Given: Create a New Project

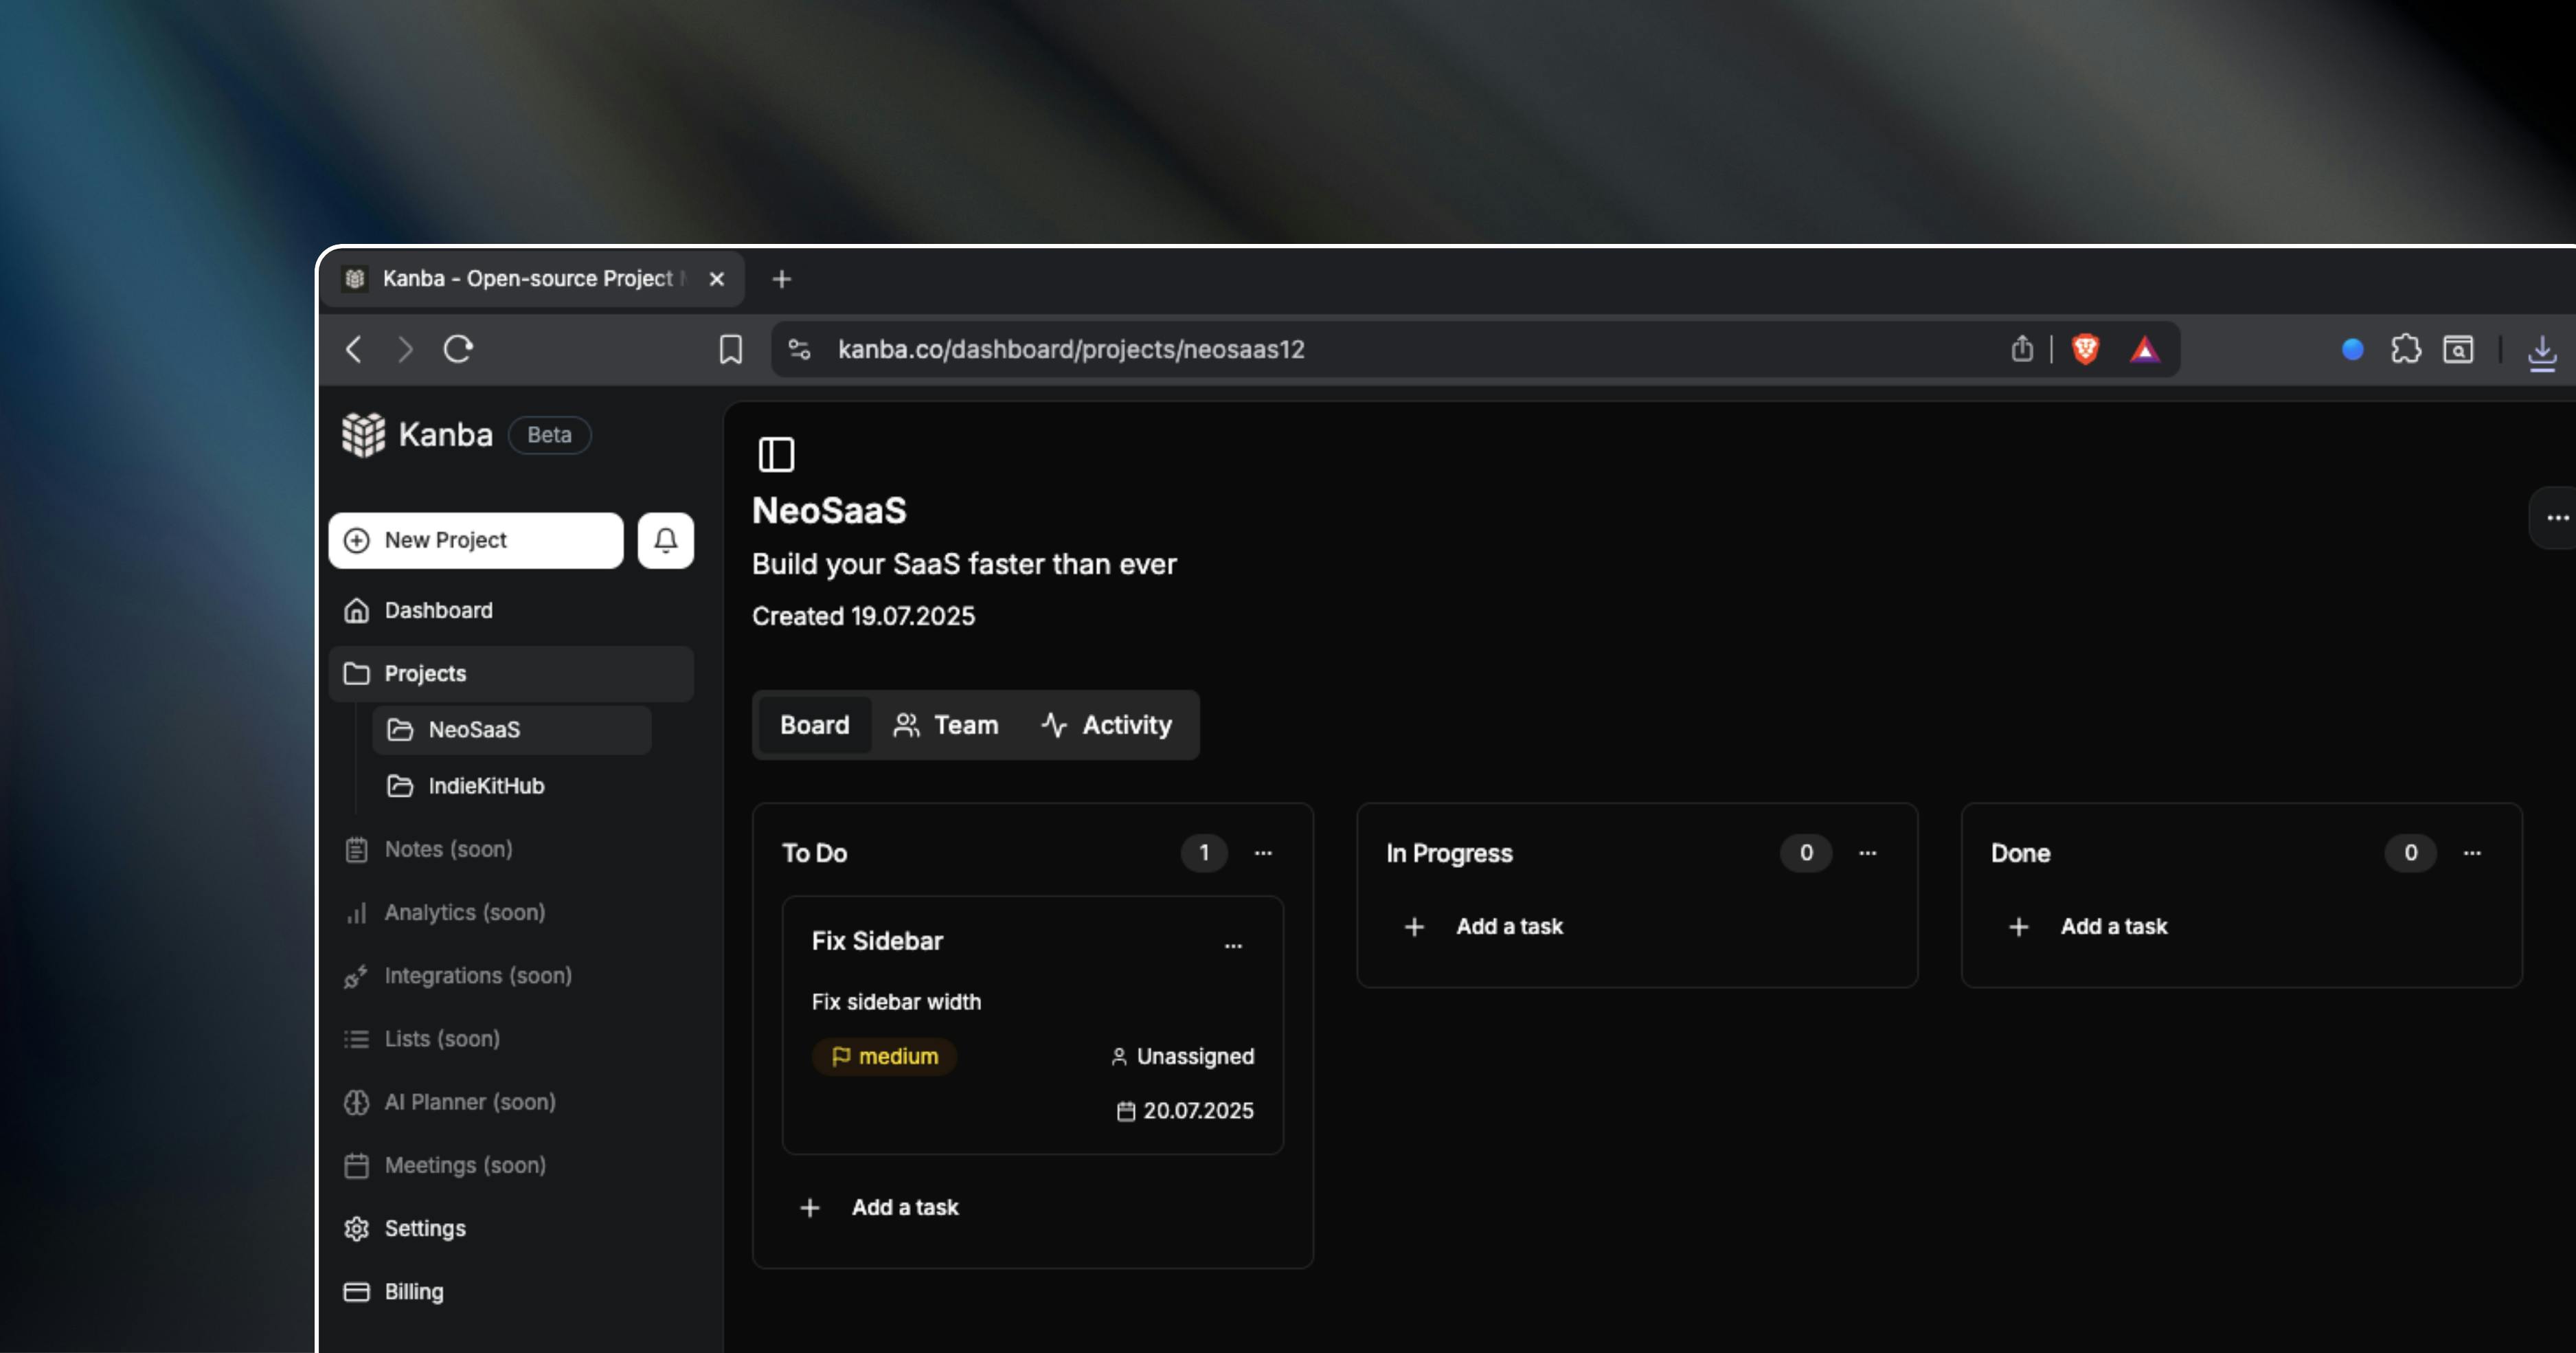Looking at the screenshot, I should click(x=476, y=540).
